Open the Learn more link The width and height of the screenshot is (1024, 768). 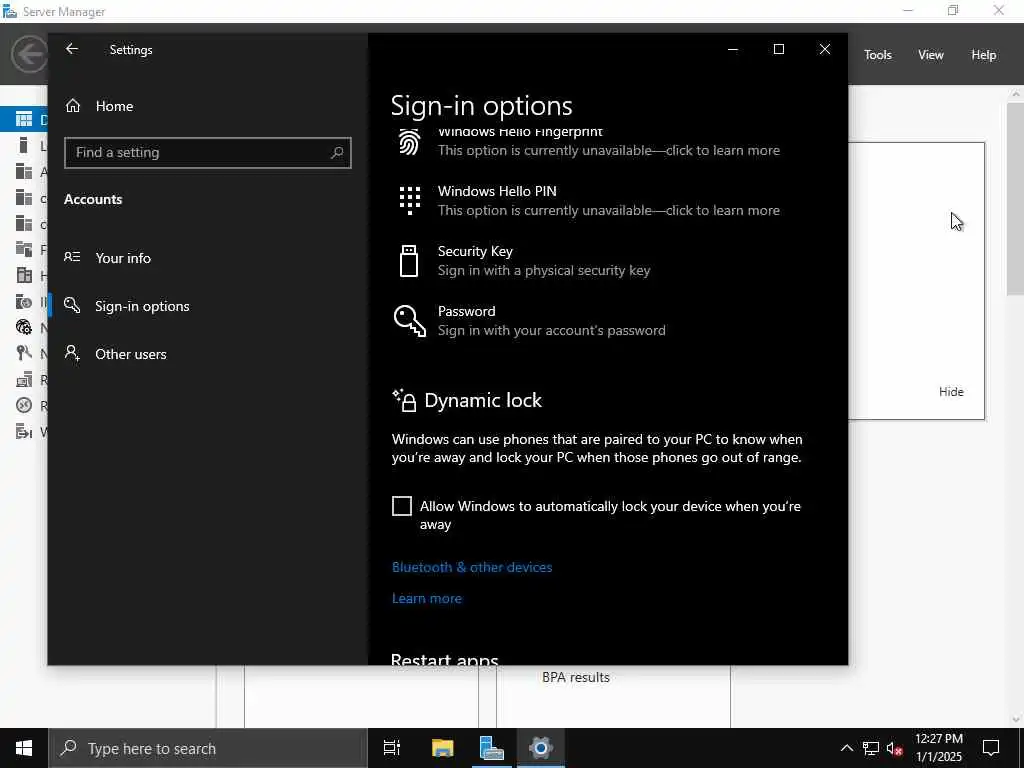[426, 598]
